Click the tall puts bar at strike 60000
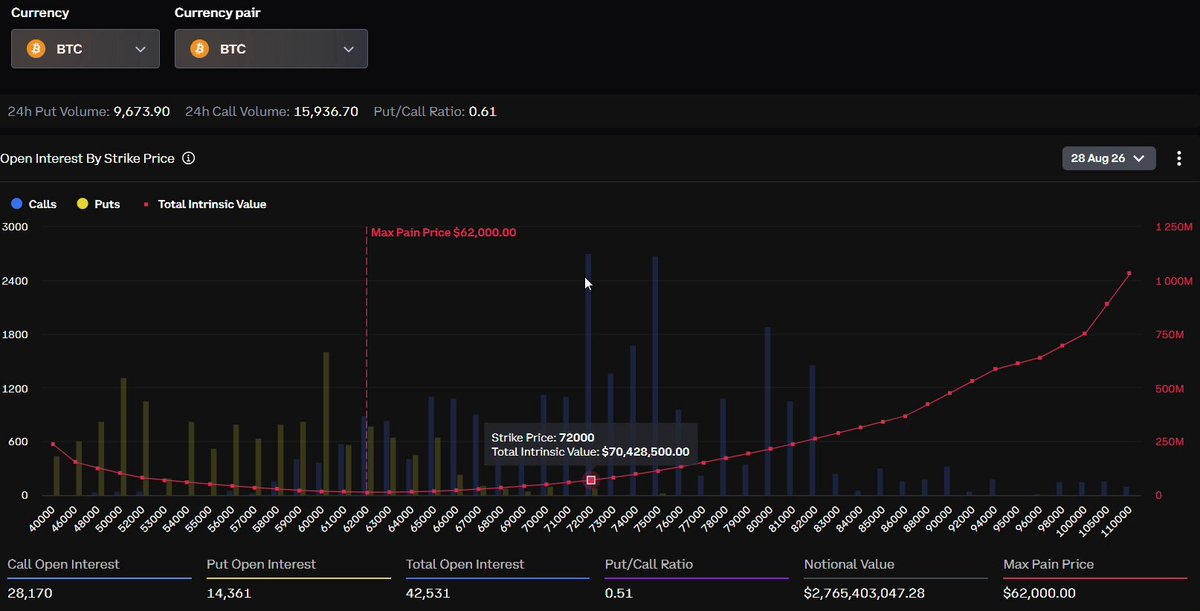Screen dimensions: 1200x611 tap(326, 424)
